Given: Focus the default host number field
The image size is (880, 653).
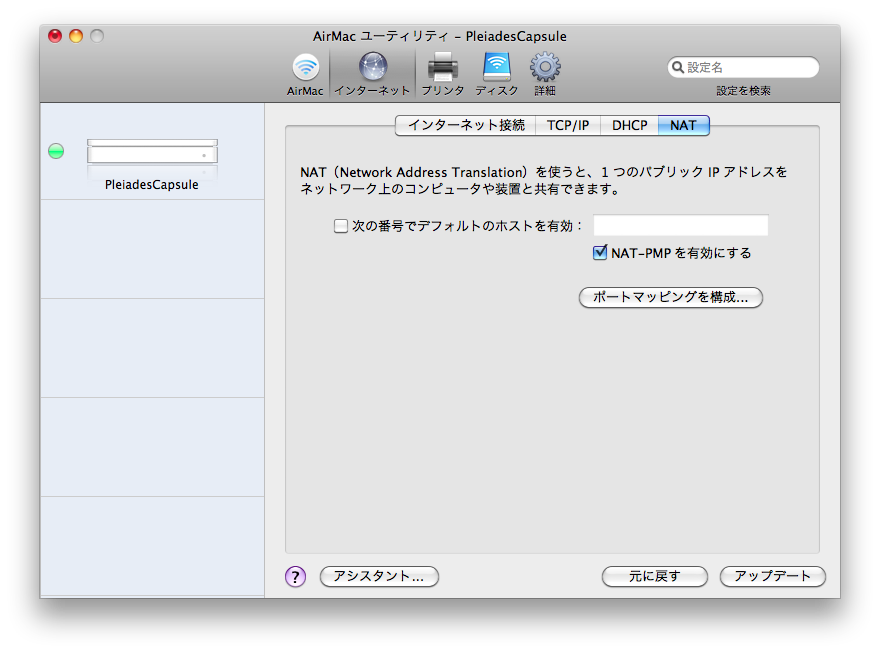Looking at the screenshot, I should (681, 226).
